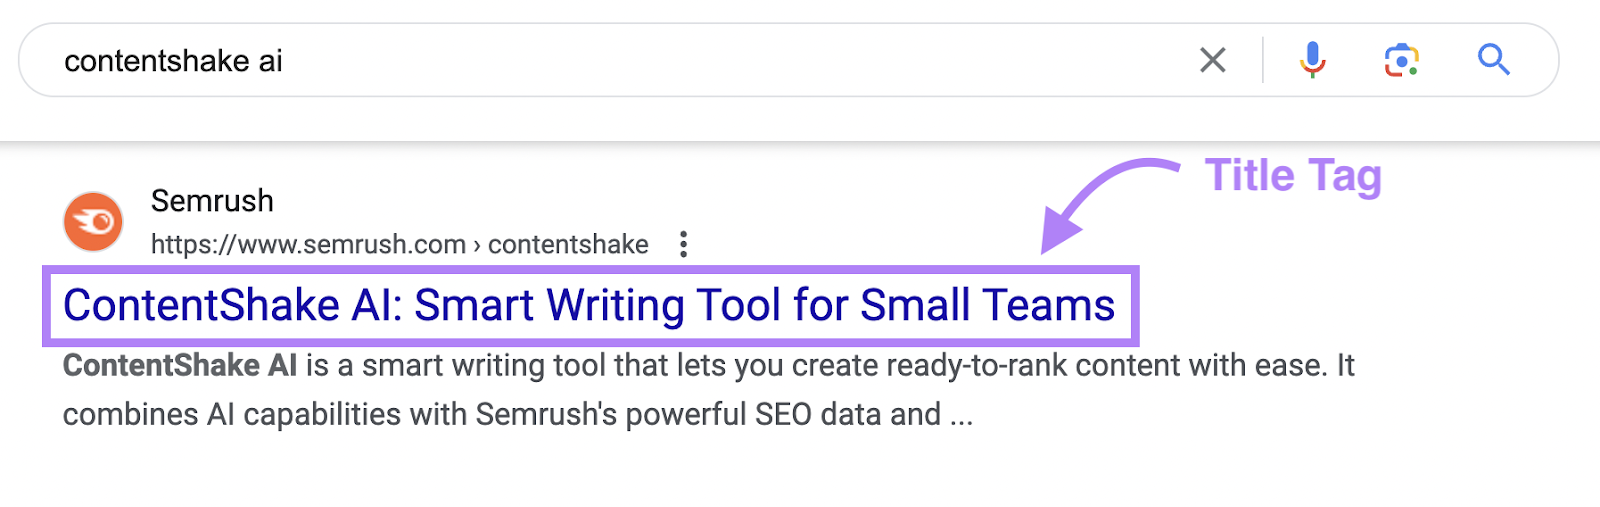Click the bold "ContentShake AI" text in snippet
This screenshot has height=507, width=1600.
point(180,365)
